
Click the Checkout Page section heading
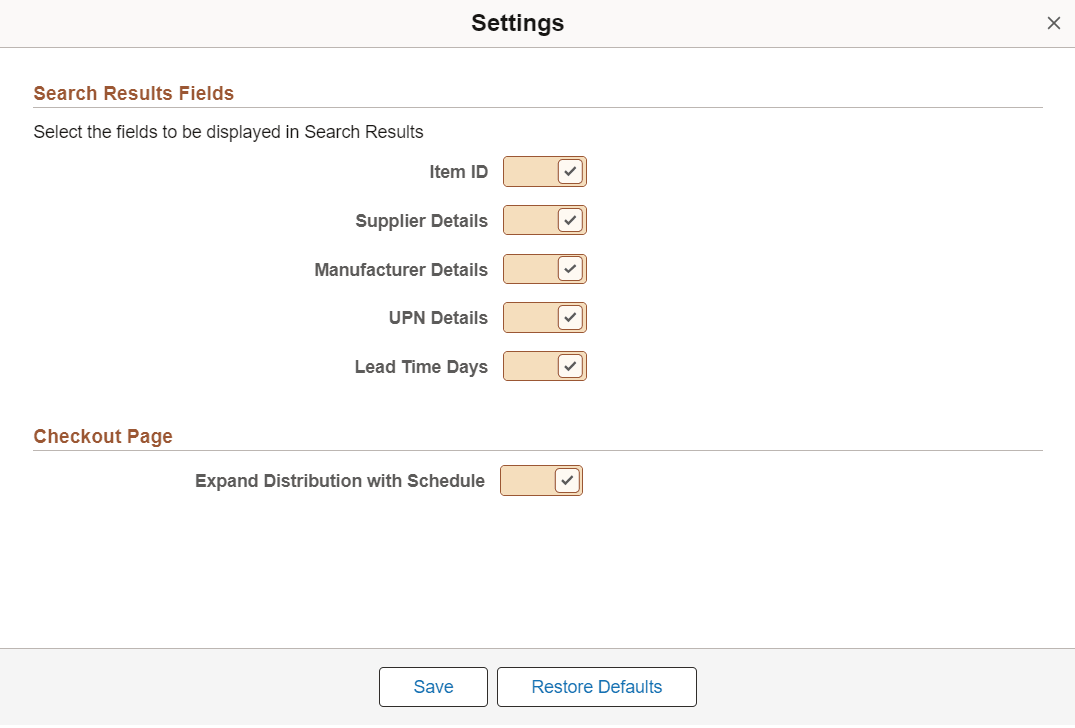coord(103,436)
